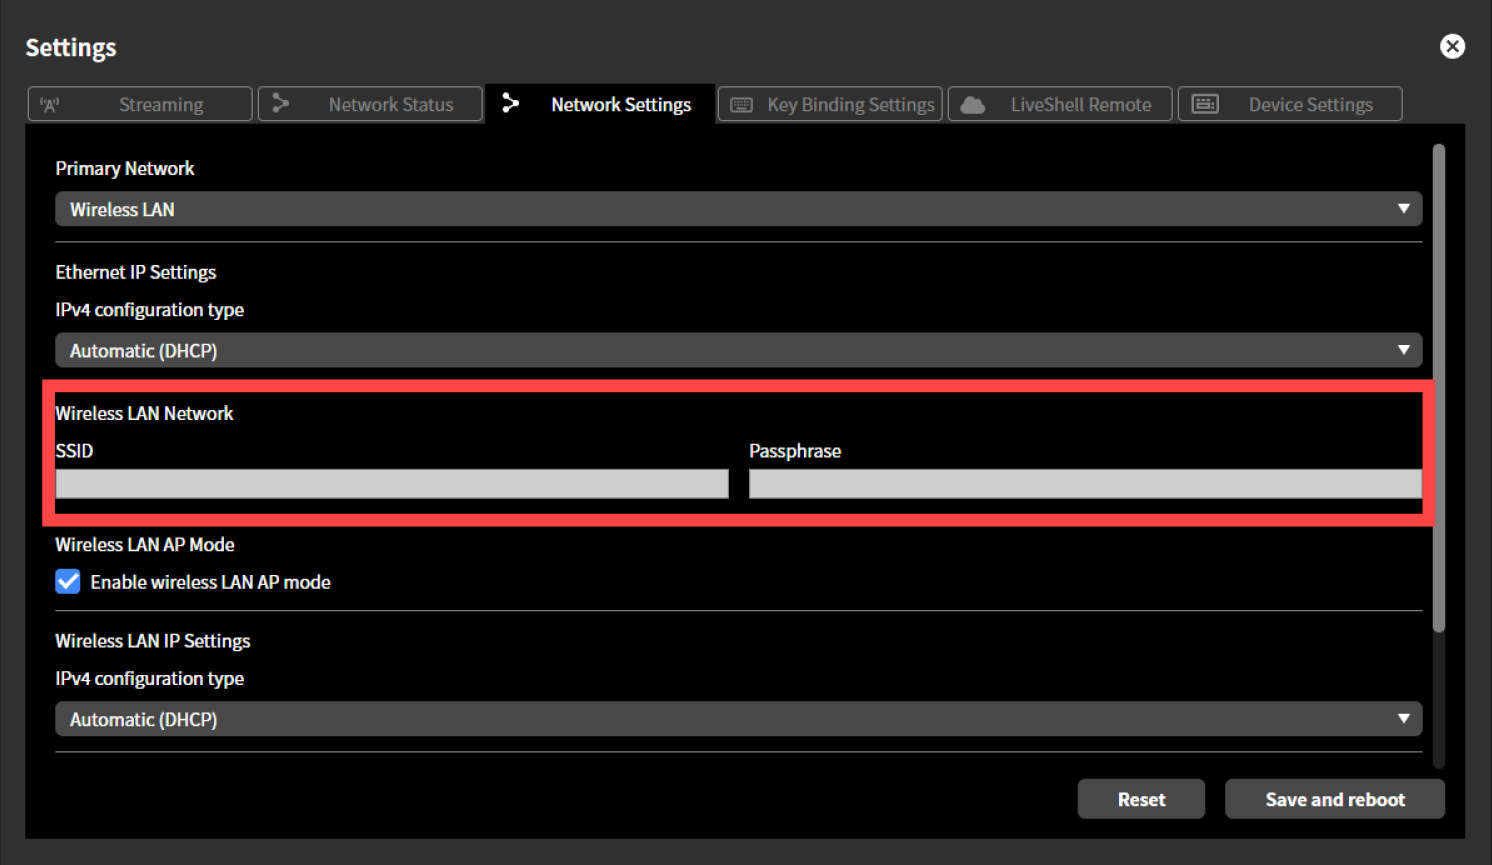Click the close icon on the Settings dialog
Image resolution: width=1492 pixels, height=865 pixels.
(1452, 46)
